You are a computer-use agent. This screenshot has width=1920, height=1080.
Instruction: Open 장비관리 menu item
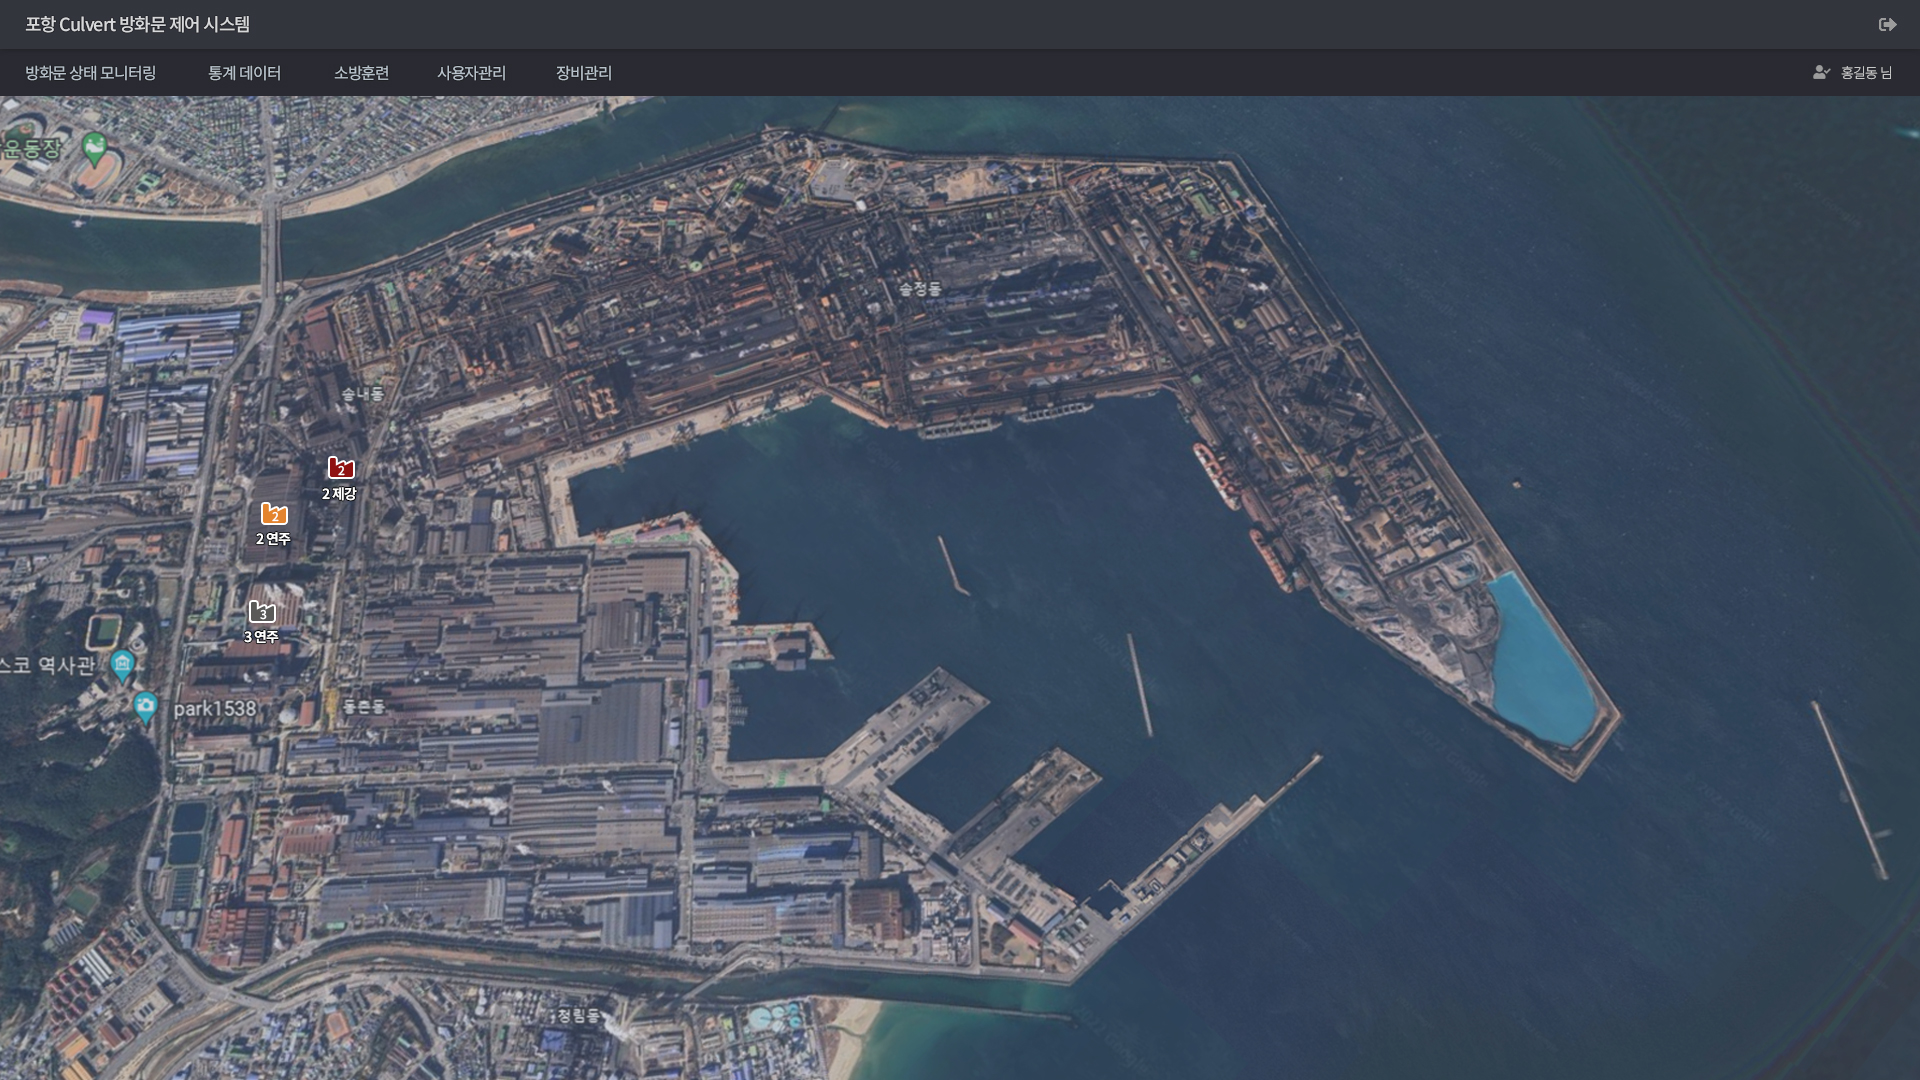[x=583, y=72]
